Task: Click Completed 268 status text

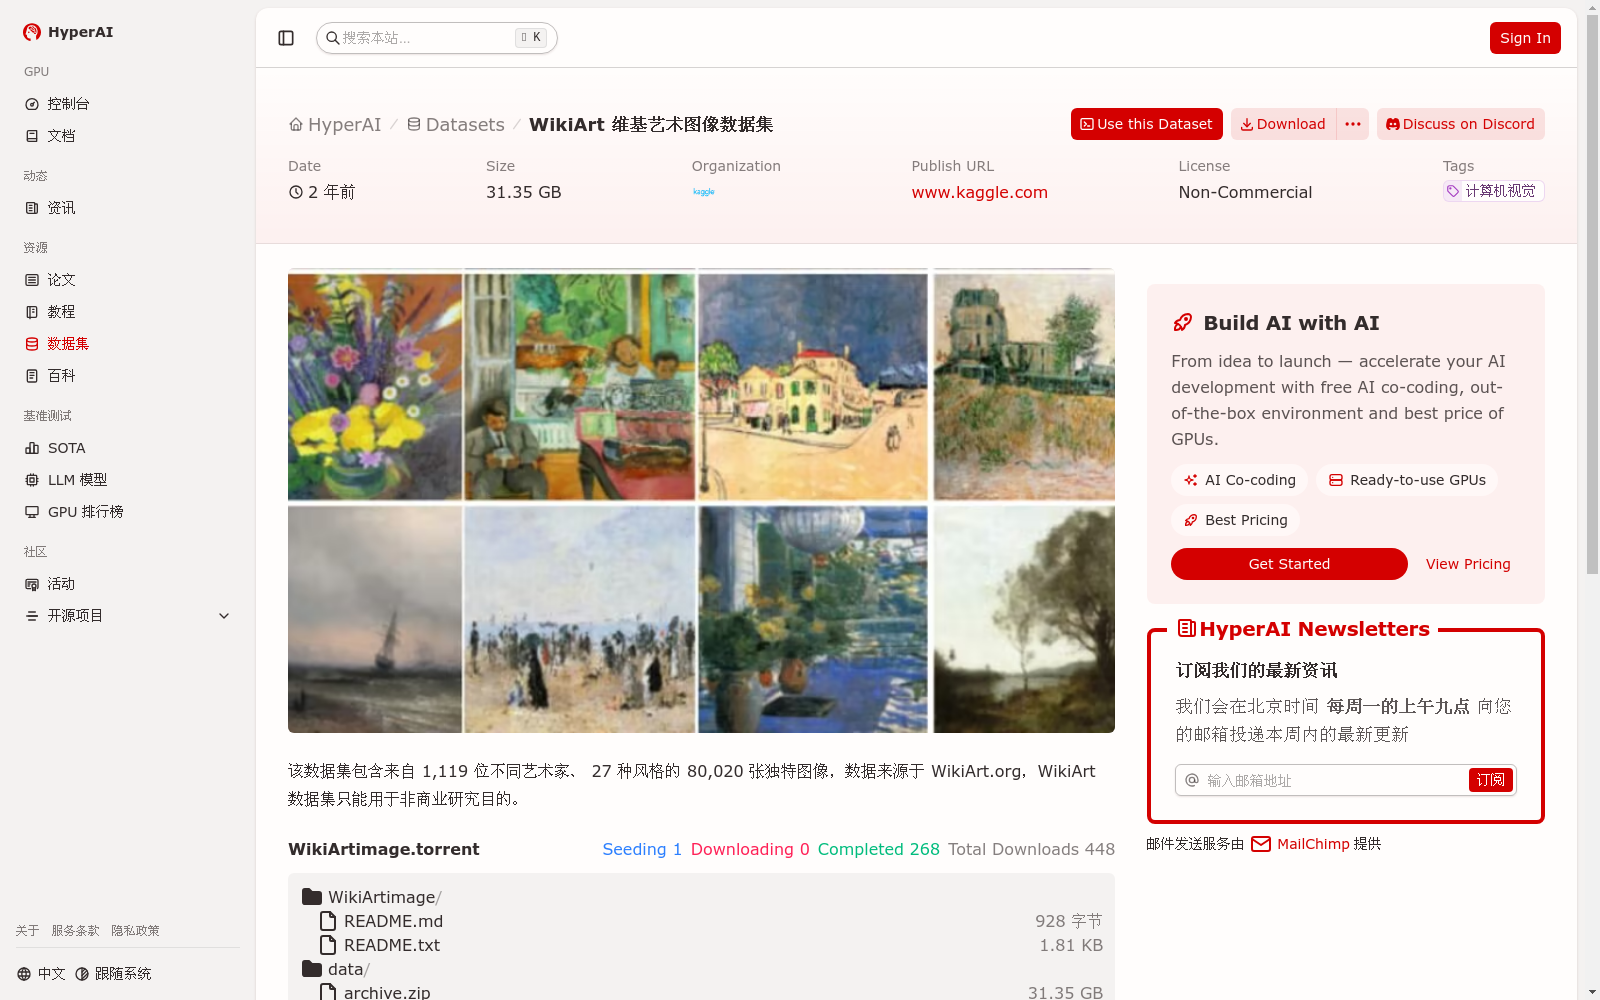Action: (x=878, y=849)
